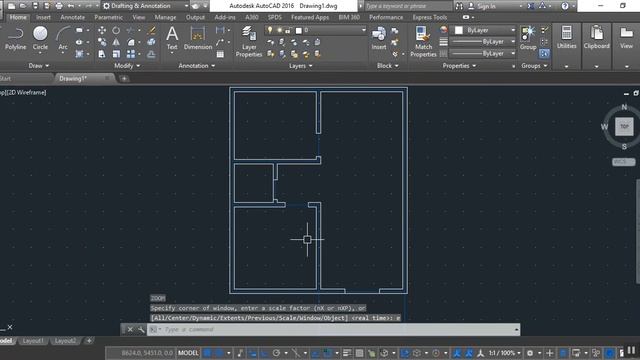Click the Undo arrow in quick access toolbar

tap(71, 6)
